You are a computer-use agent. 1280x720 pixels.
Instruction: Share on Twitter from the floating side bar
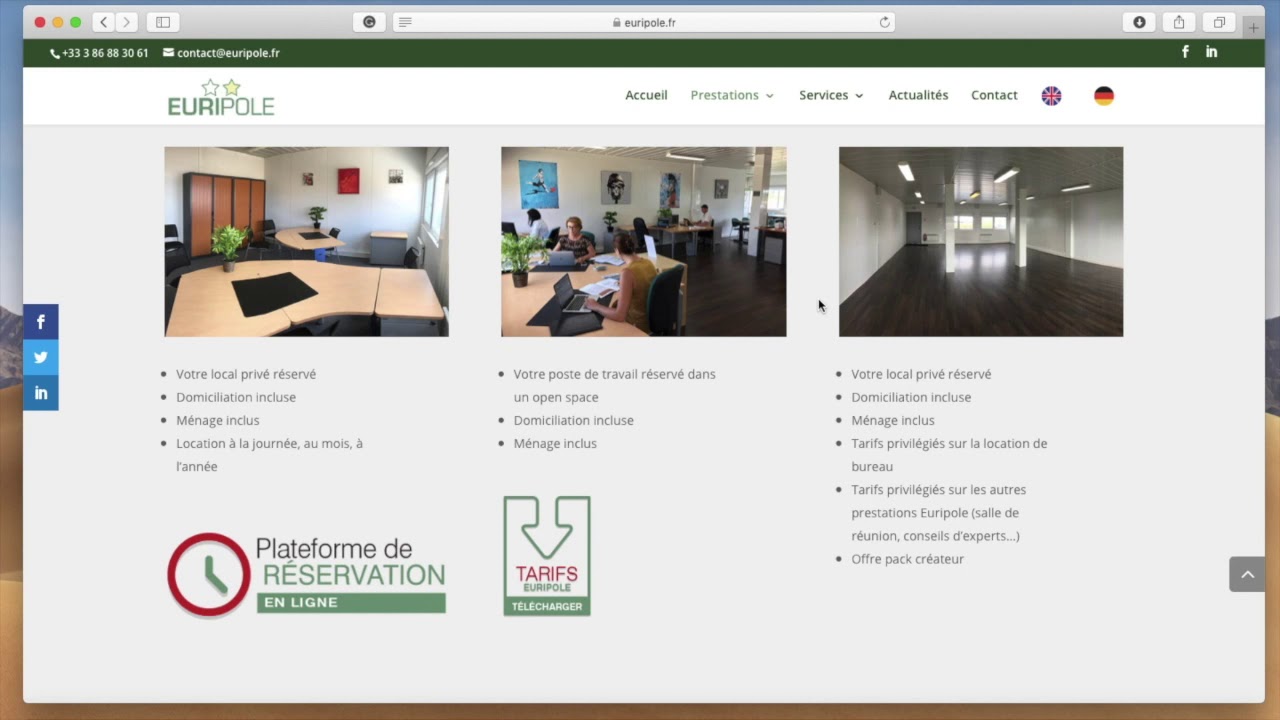[41, 357]
